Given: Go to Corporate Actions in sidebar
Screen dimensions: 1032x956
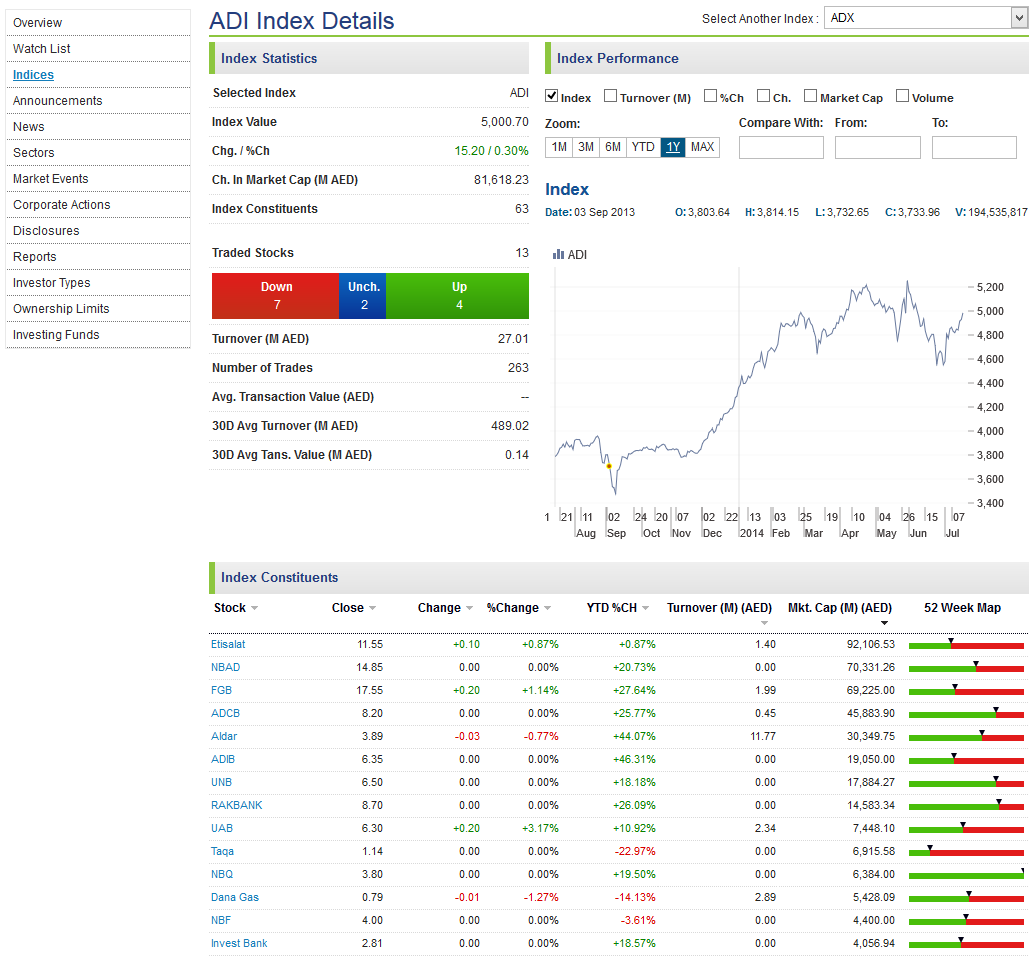Looking at the screenshot, I should (x=62, y=205).
